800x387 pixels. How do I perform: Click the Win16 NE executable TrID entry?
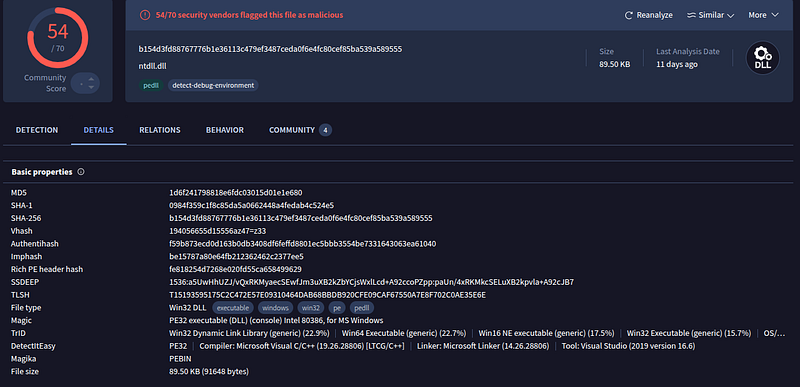(546, 333)
